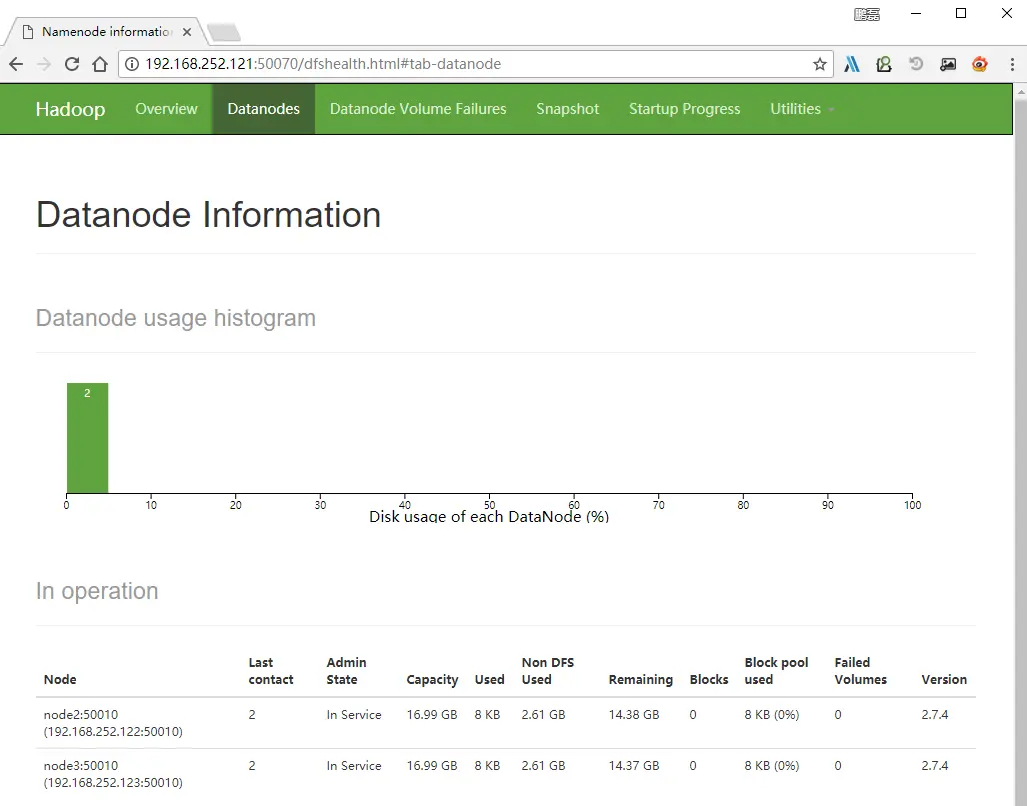
Task: Click the Datanode Information heading
Action: pyautogui.click(x=208, y=215)
